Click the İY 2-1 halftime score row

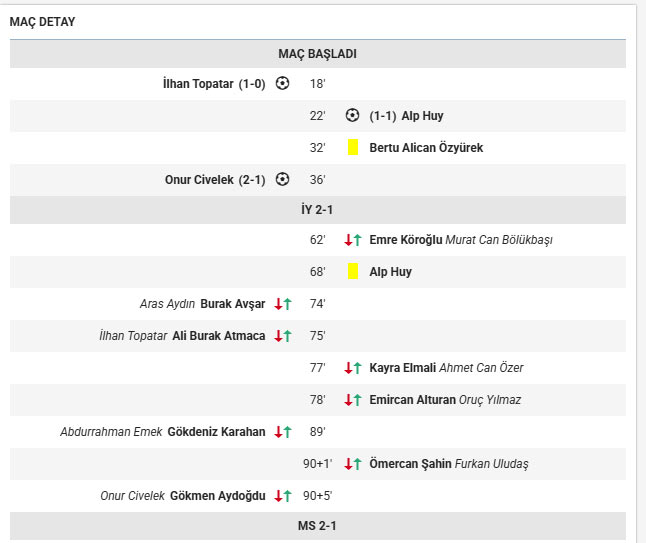click(317, 210)
